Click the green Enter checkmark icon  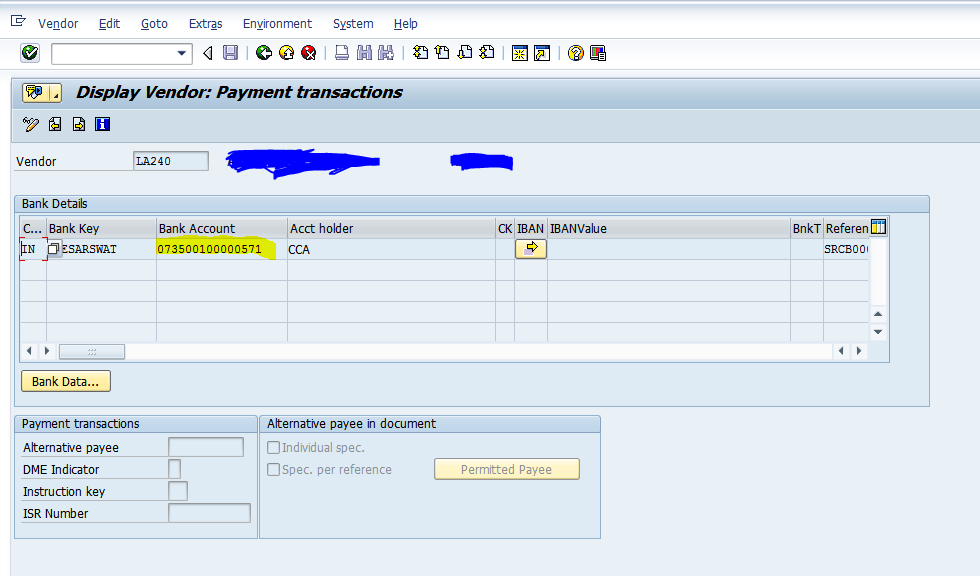click(x=29, y=53)
